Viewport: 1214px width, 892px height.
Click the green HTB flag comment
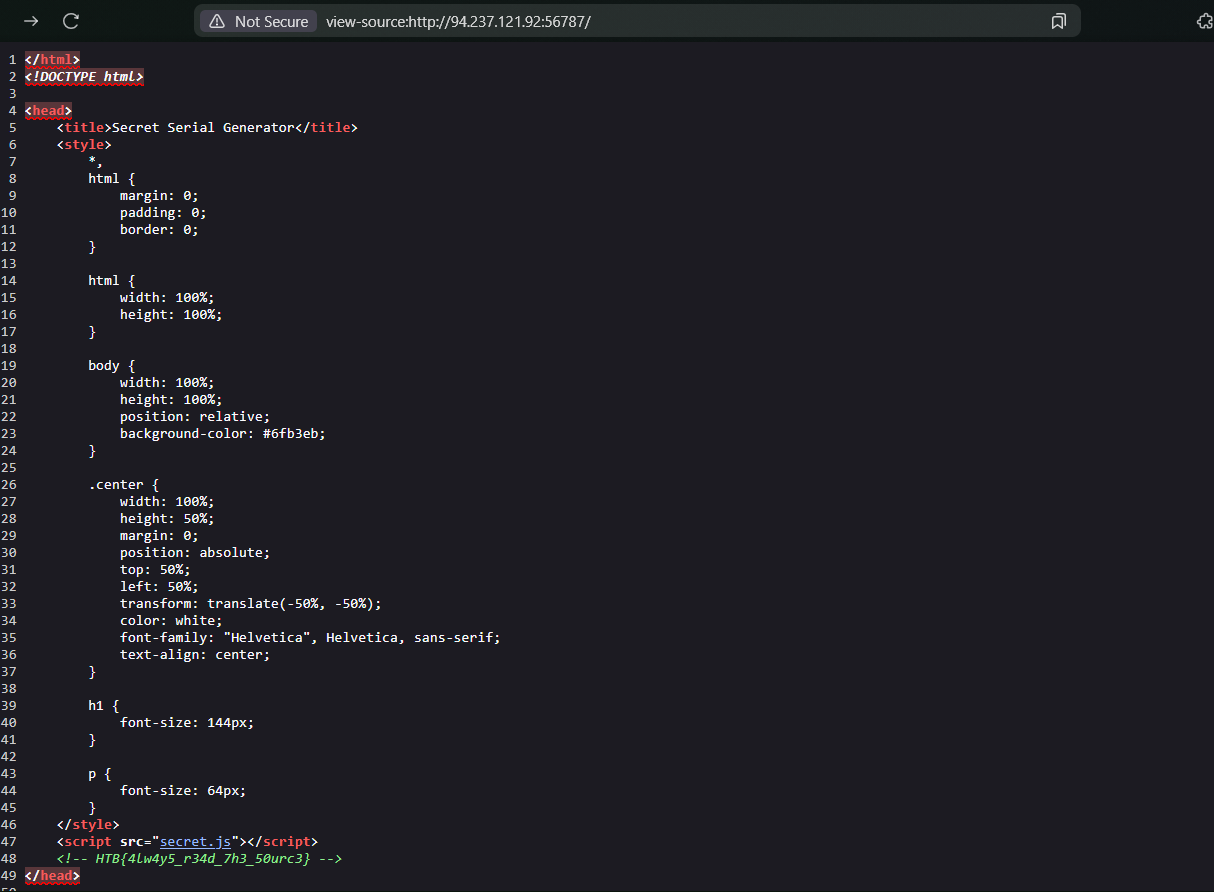[x=199, y=859]
